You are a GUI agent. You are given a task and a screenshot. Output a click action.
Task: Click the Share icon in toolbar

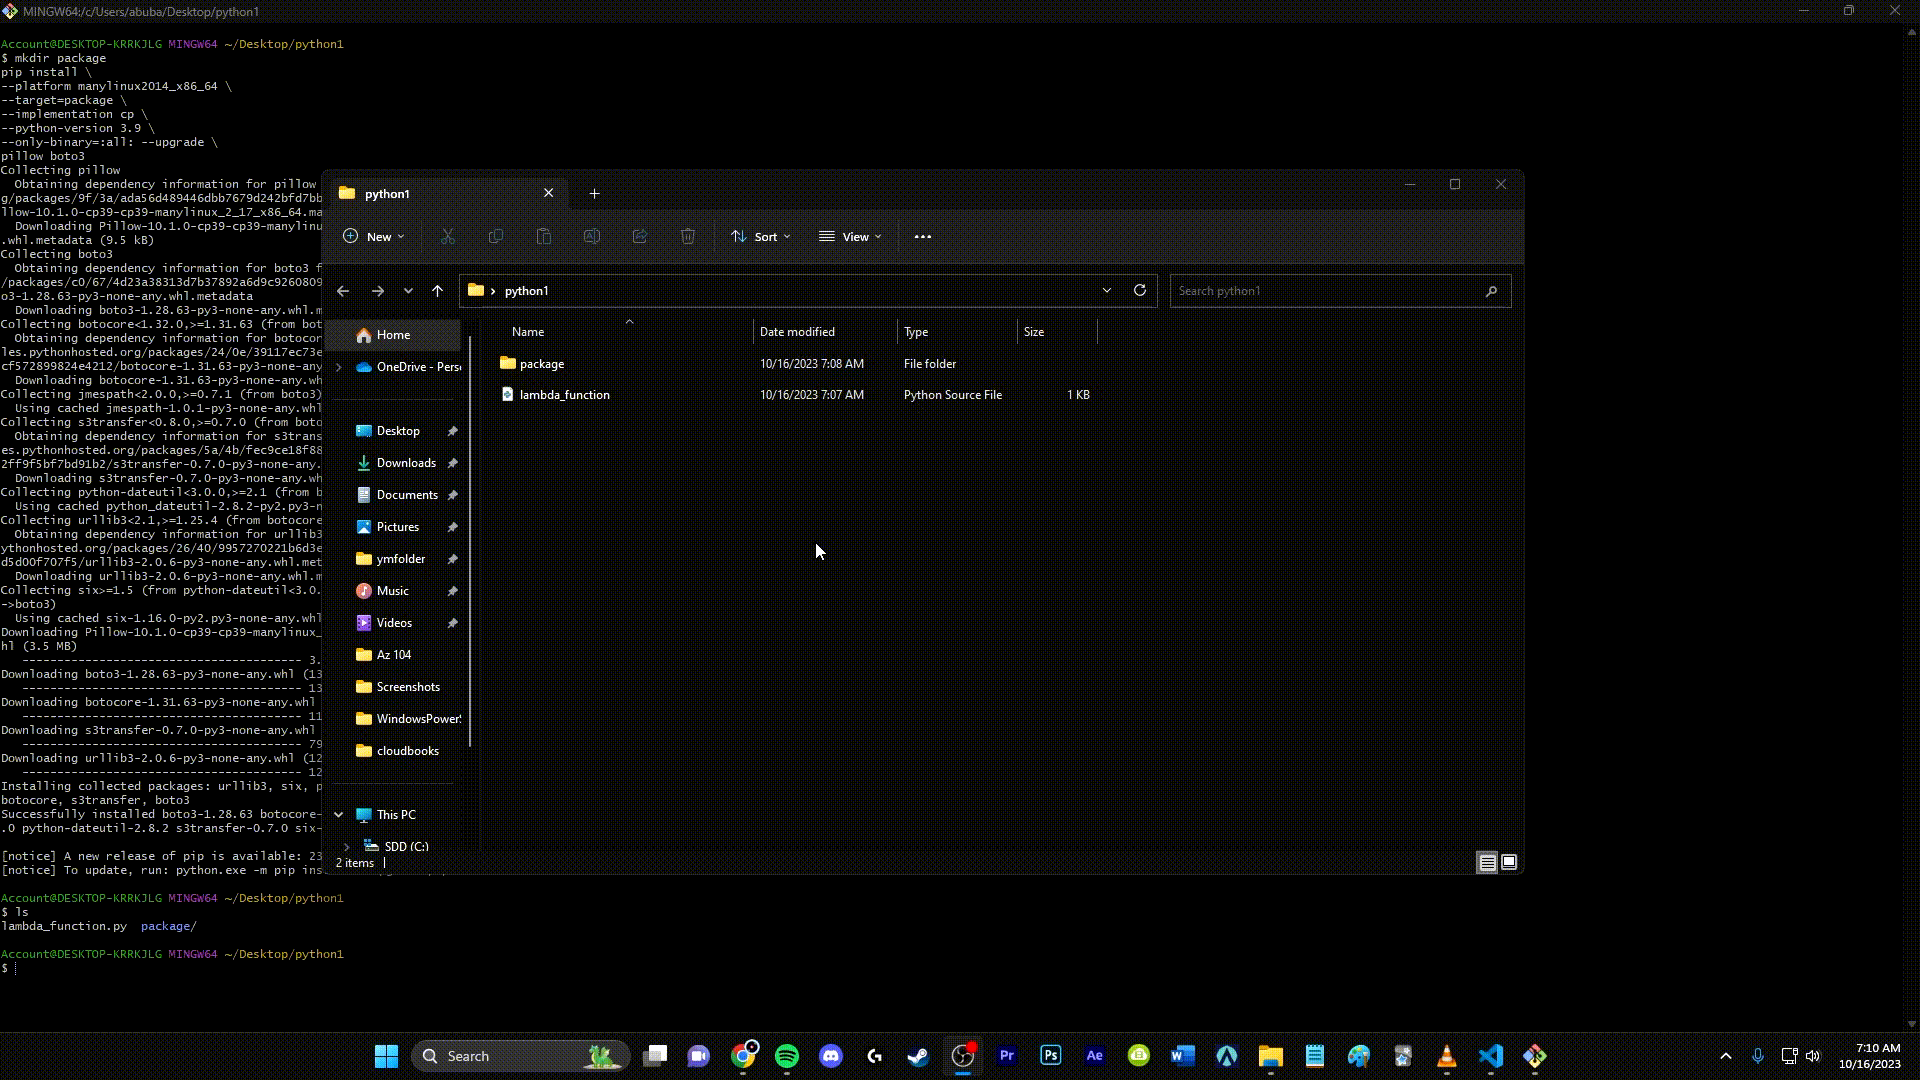point(640,237)
